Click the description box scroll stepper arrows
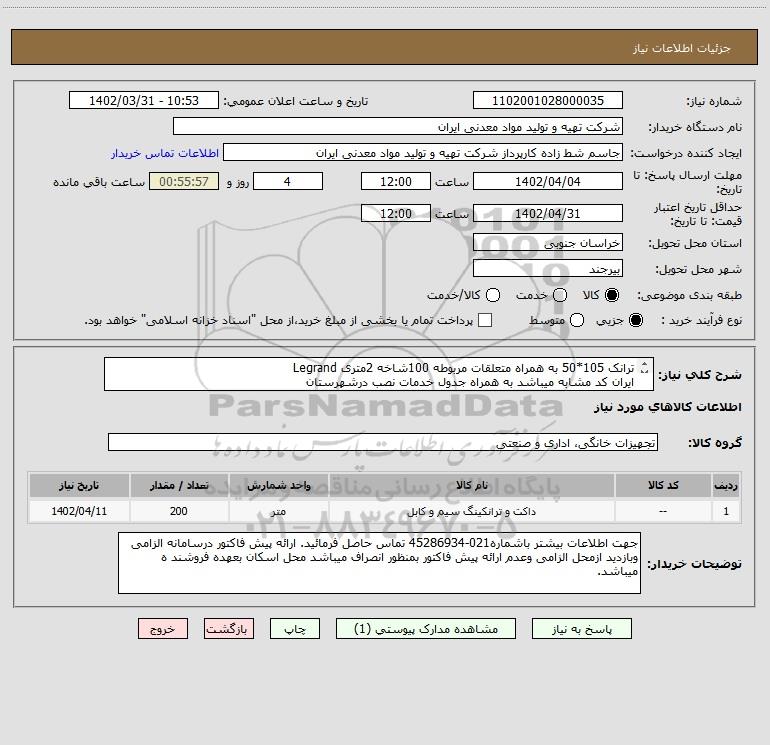Image resolution: width=770 pixels, height=745 pixels. click(x=644, y=368)
